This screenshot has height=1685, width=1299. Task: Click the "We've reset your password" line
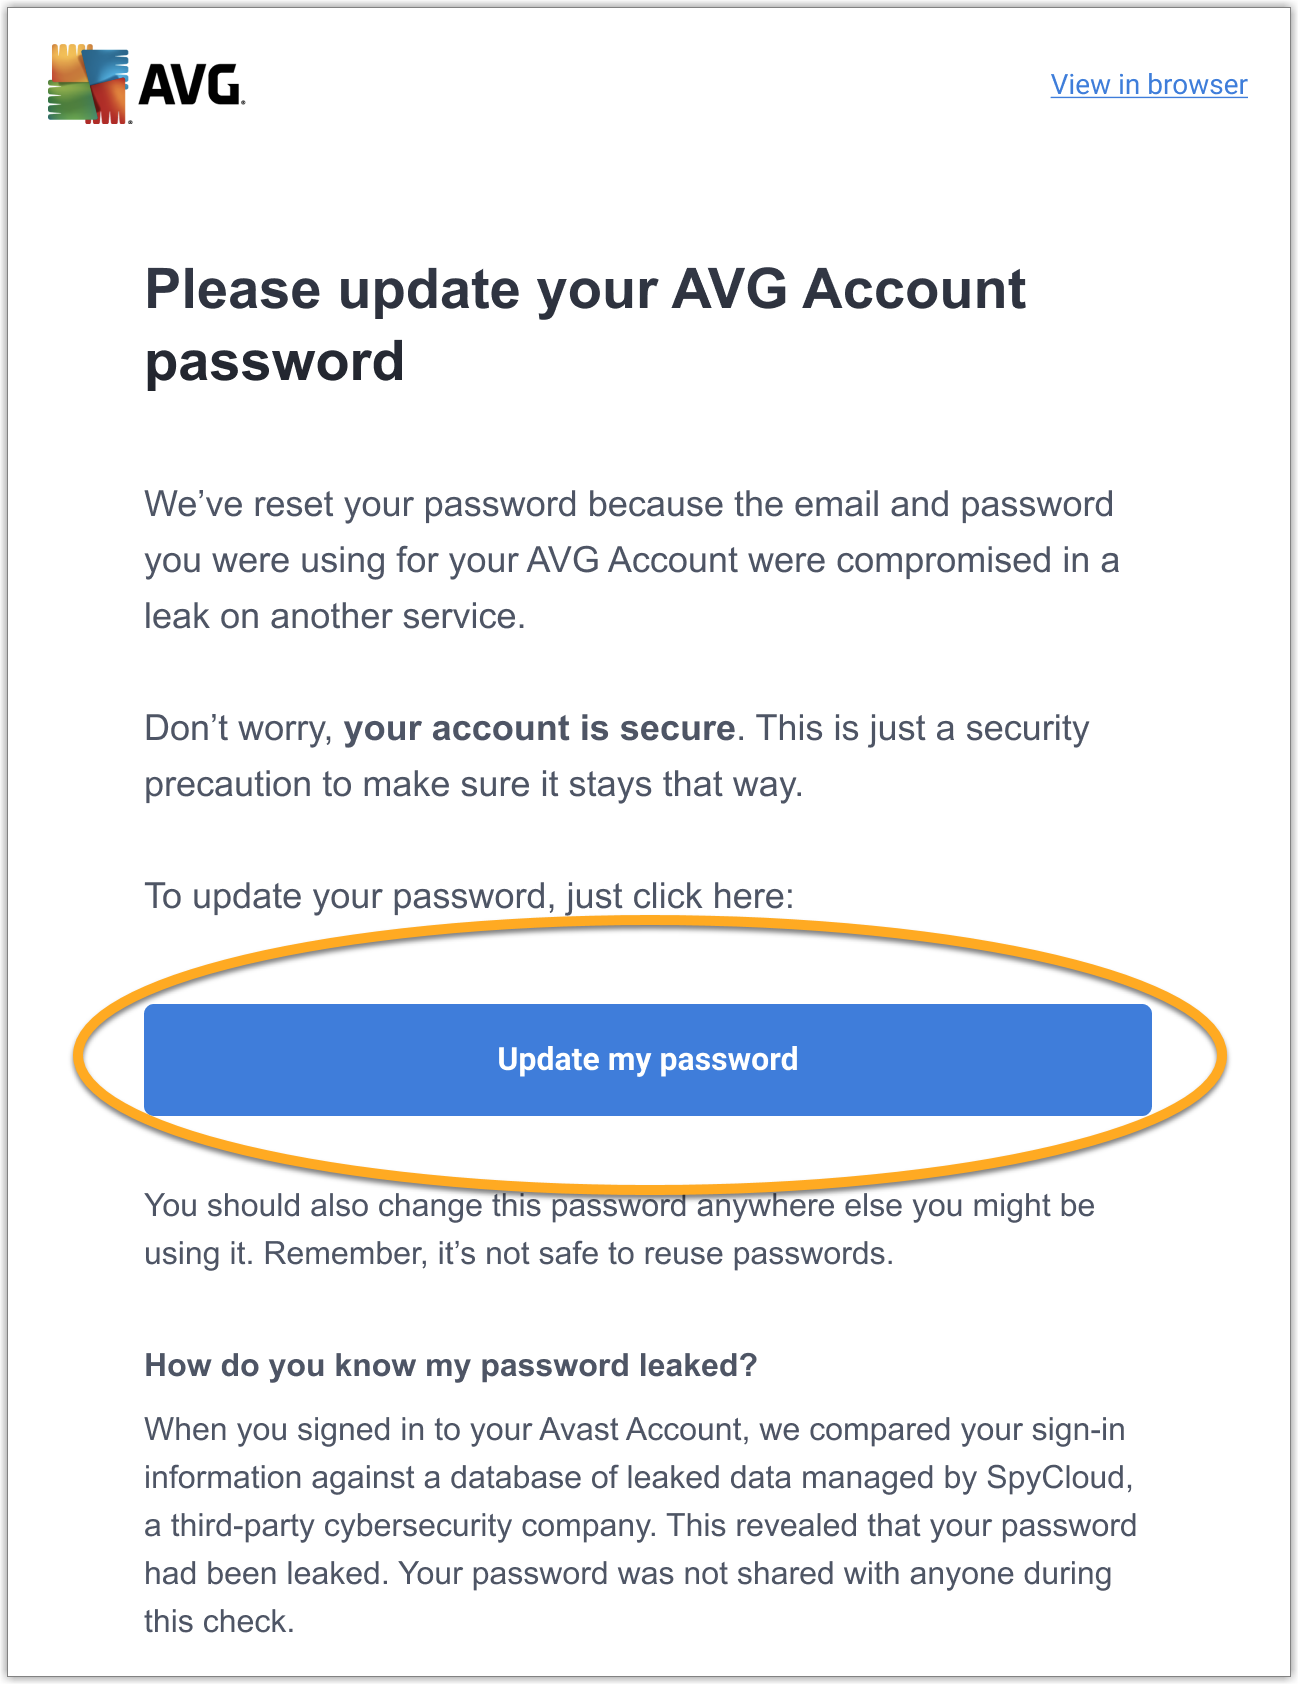click(x=628, y=504)
